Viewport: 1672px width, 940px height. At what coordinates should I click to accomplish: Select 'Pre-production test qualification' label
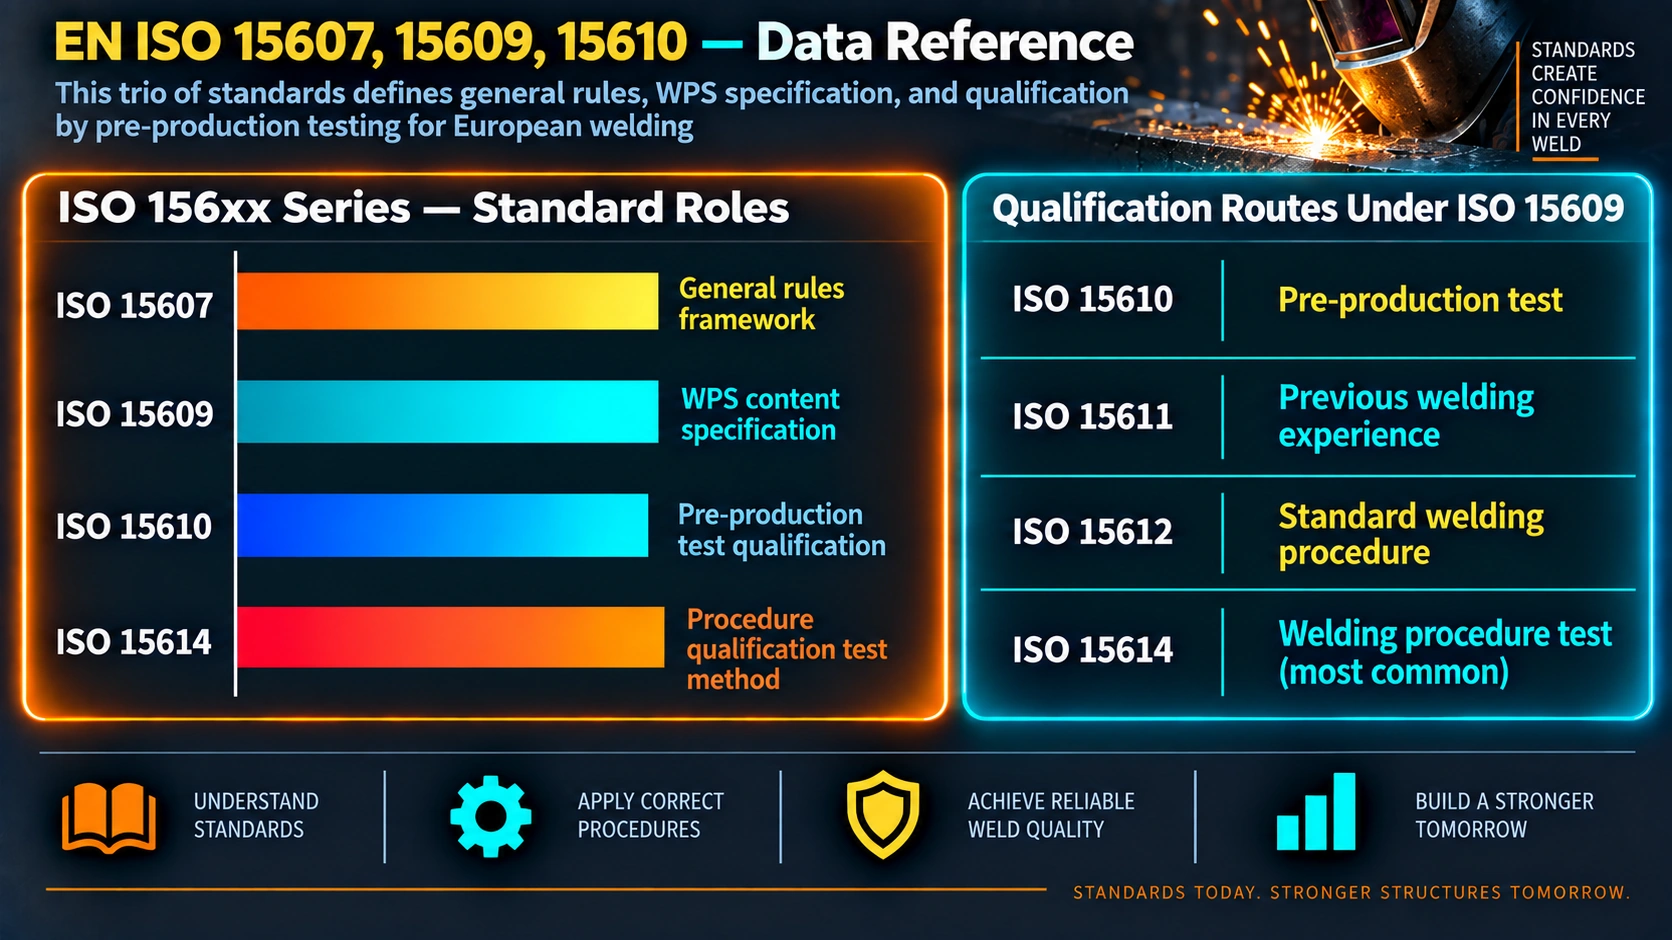(x=781, y=530)
